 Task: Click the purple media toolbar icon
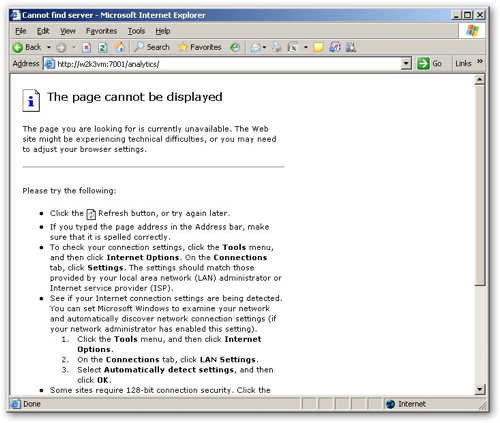click(x=335, y=47)
